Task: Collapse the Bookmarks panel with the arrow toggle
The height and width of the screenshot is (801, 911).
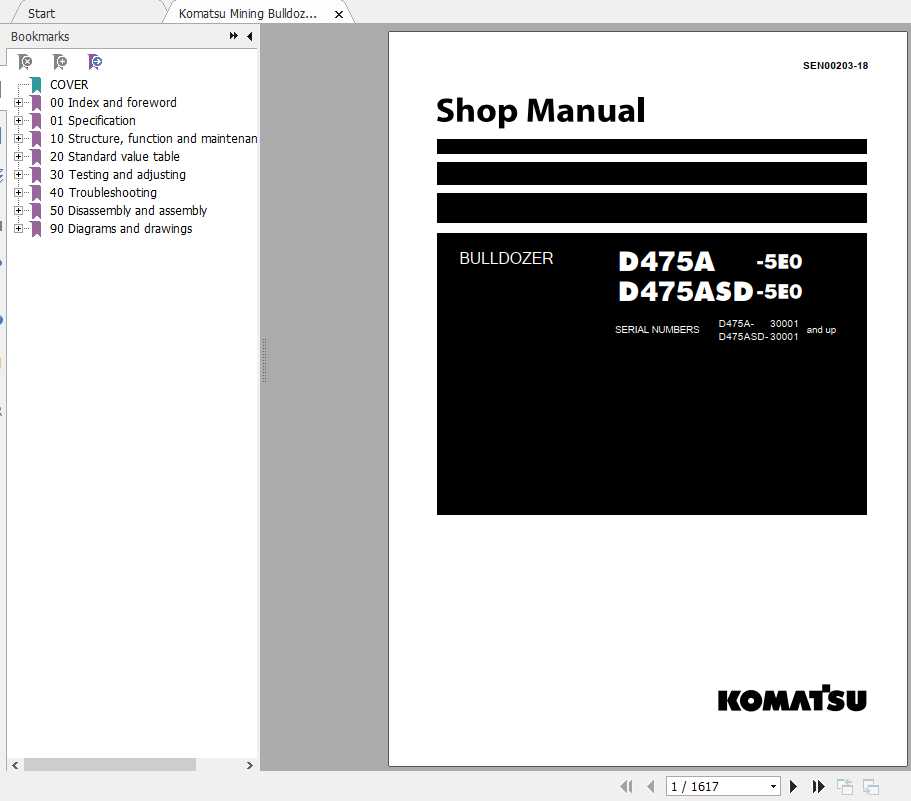Action: (x=249, y=36)
